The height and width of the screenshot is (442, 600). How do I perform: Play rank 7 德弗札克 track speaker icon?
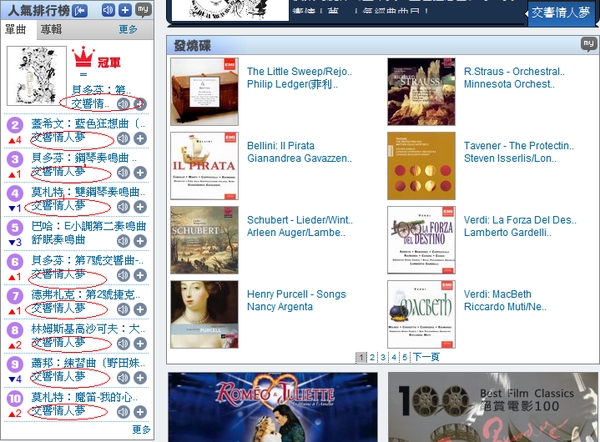[x=123, y=309]
